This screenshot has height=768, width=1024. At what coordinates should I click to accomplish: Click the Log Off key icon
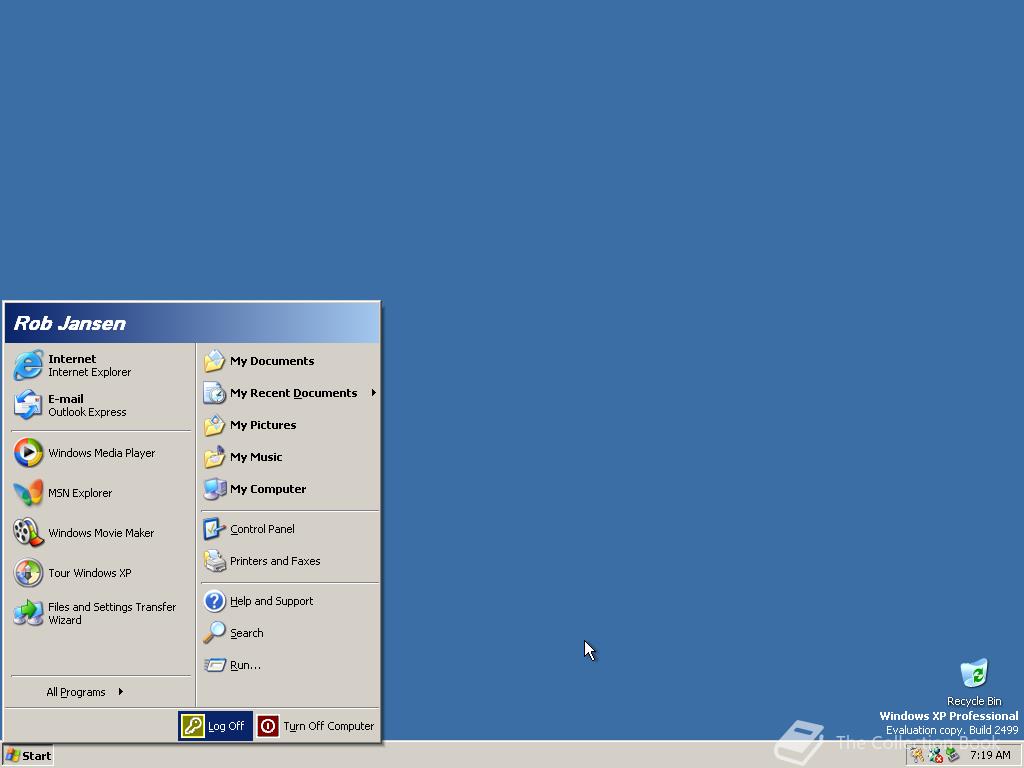pos(193,726)
